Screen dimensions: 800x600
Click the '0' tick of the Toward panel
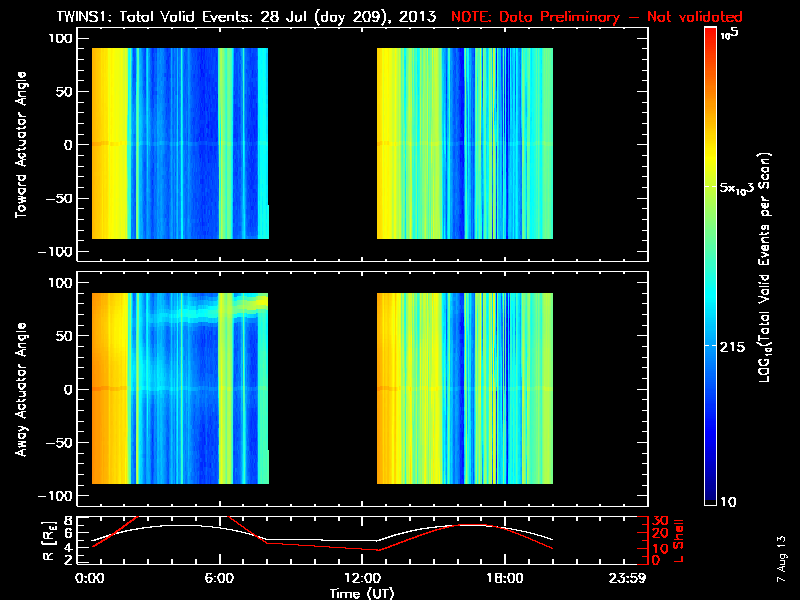[68, 145]
